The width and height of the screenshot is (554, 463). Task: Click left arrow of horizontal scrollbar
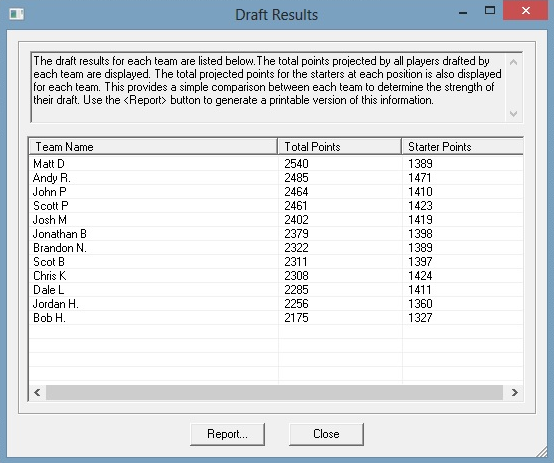tap(37, 392)
